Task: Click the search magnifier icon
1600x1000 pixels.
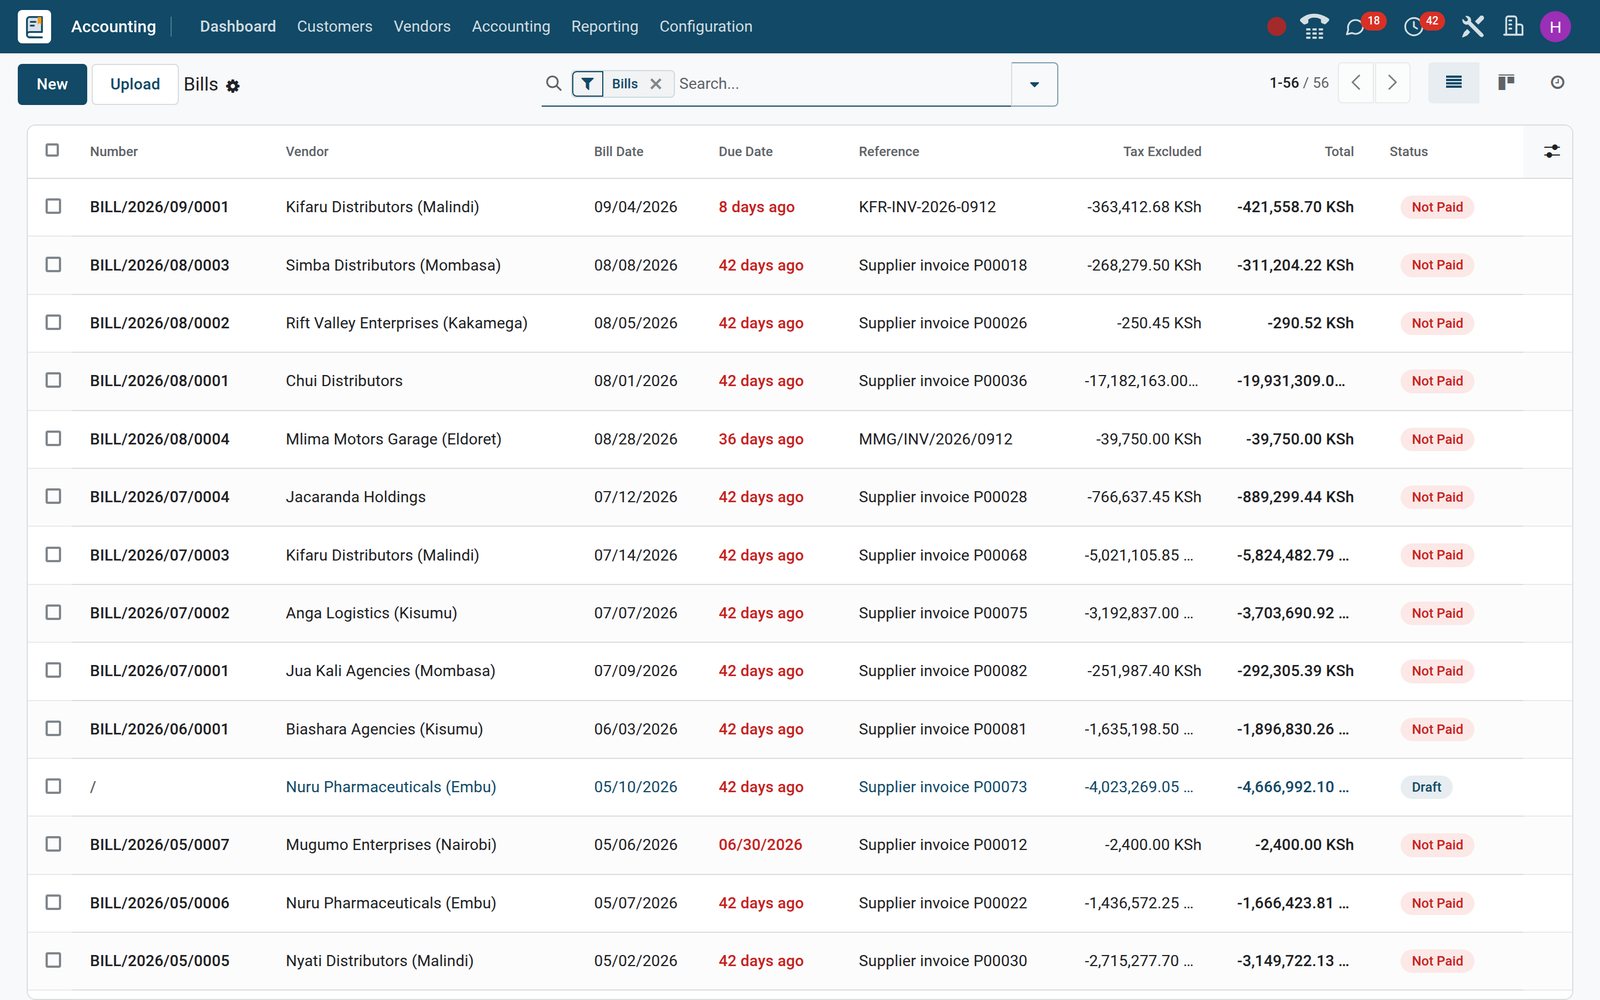Action: point(553,83)
